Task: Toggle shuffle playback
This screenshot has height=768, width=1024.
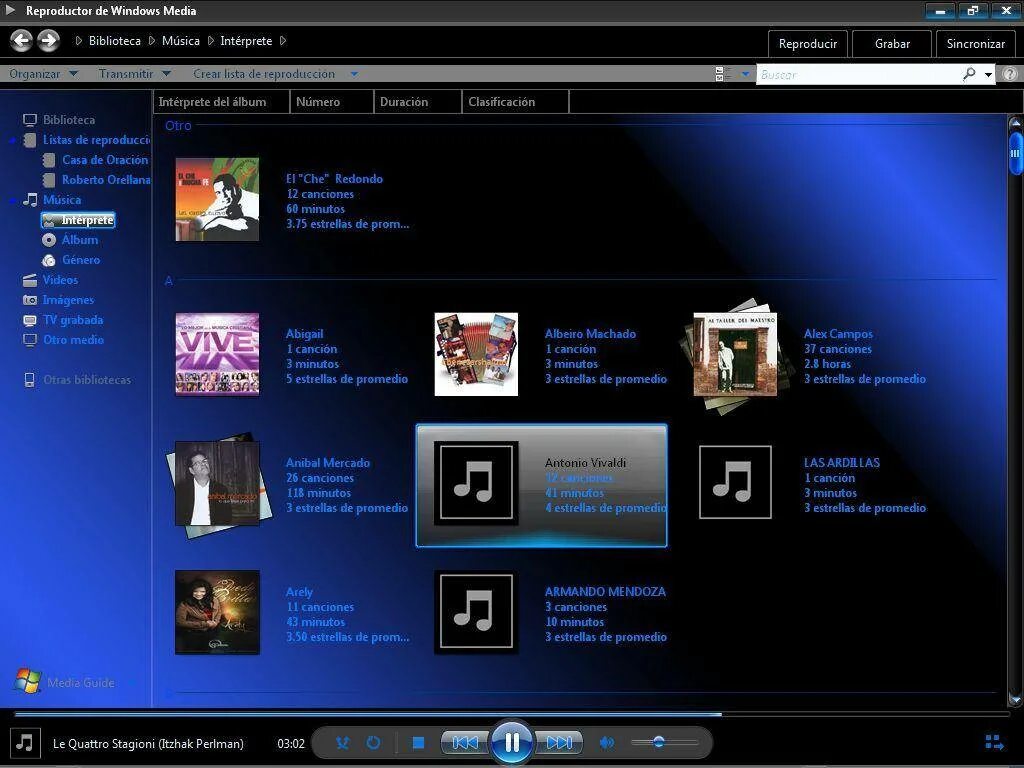Action: pyautogui.click(x=342, y=743)
